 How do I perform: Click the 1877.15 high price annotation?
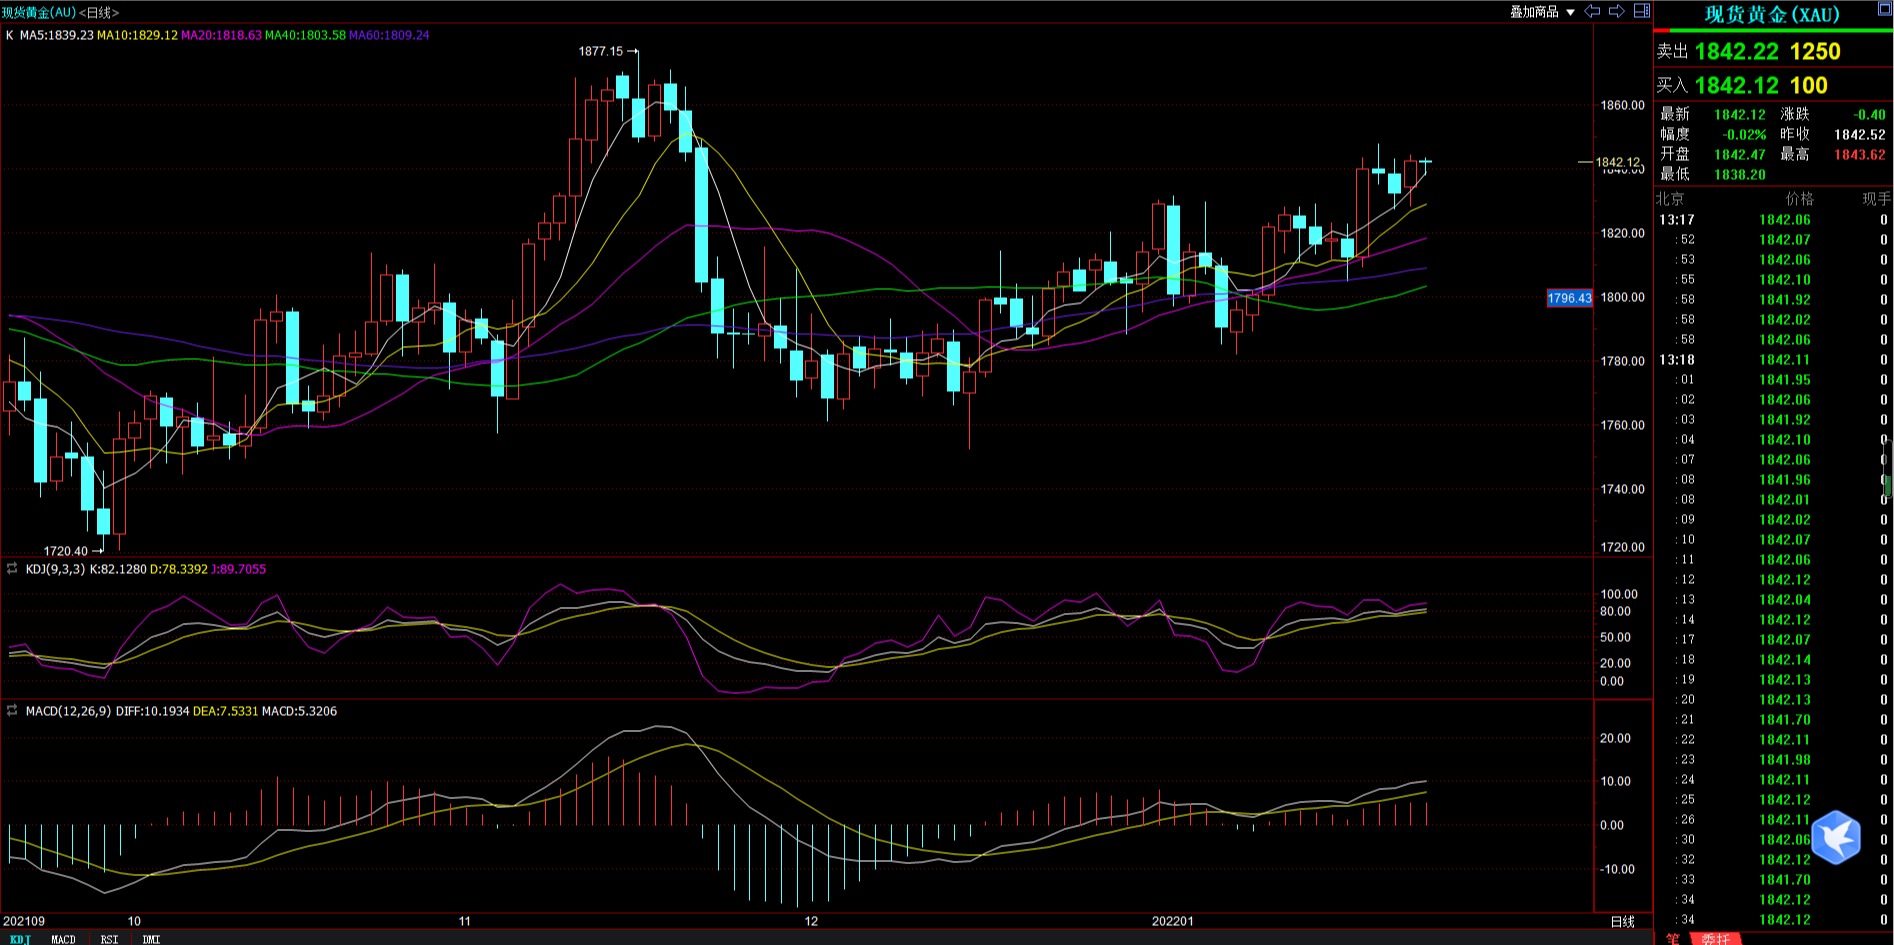(600, 51)
